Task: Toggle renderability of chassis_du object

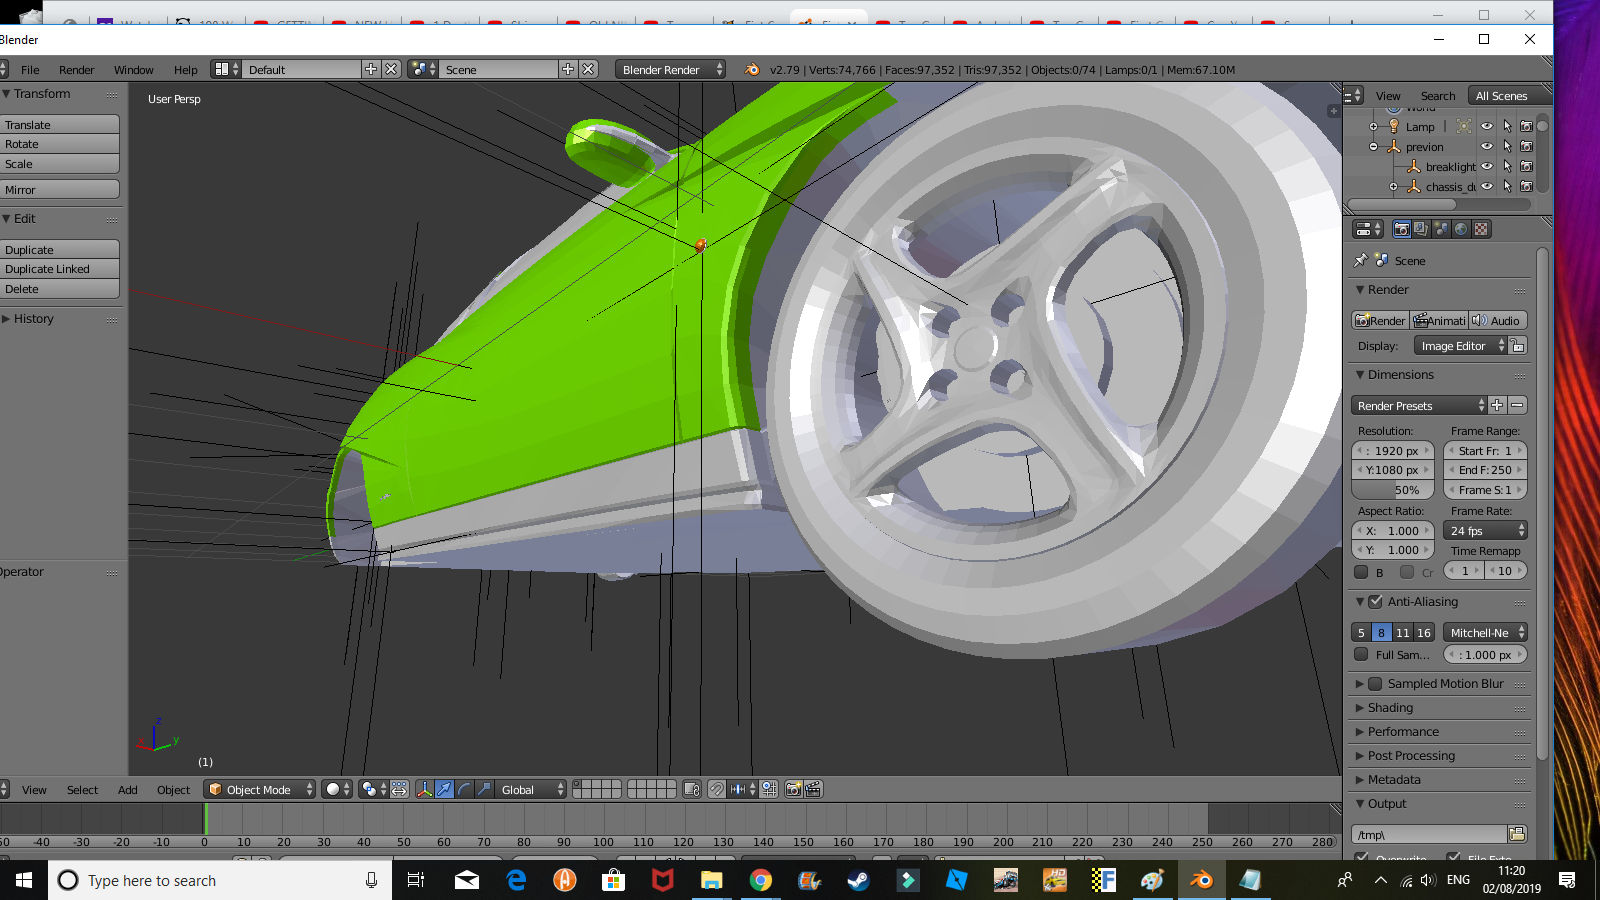Action: [1526, 186]
